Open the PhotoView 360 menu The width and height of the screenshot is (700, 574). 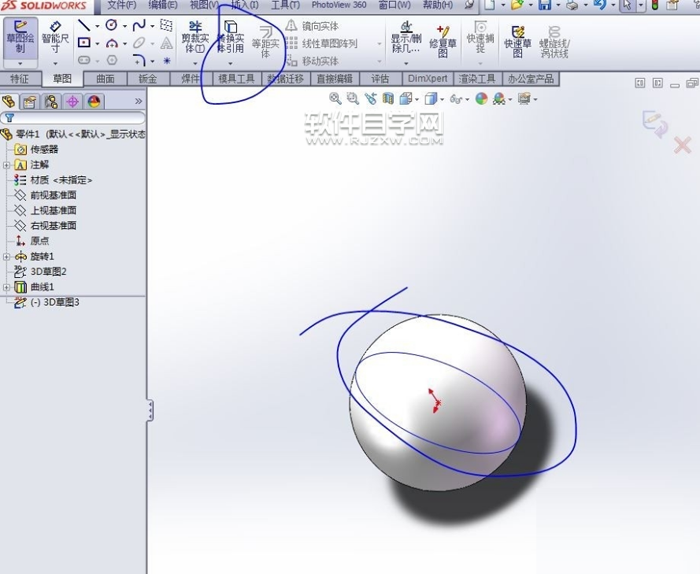339,5
